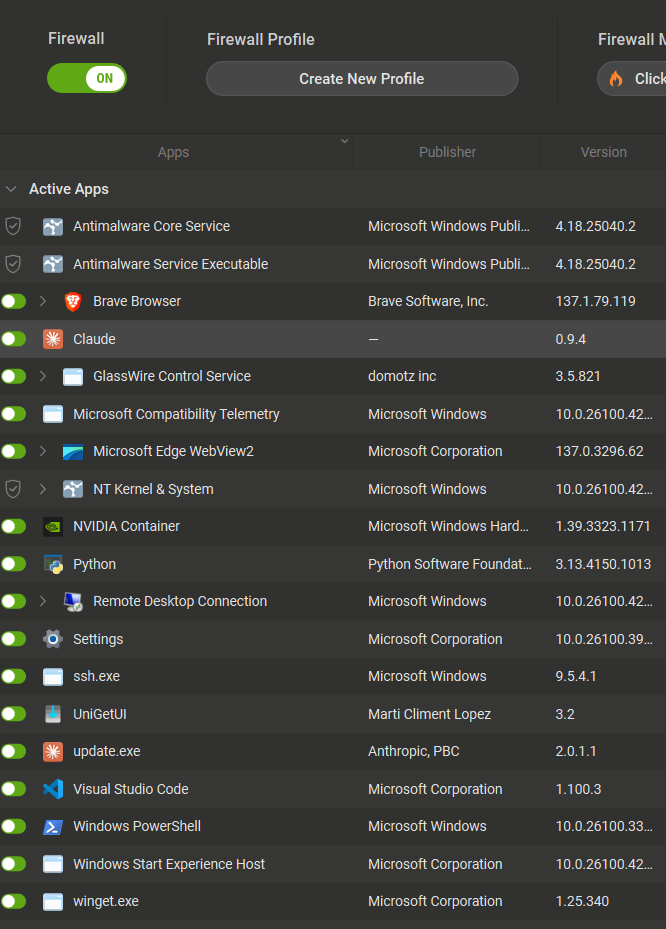Turn off the main Firewall switch

click(x=87, y=78)
